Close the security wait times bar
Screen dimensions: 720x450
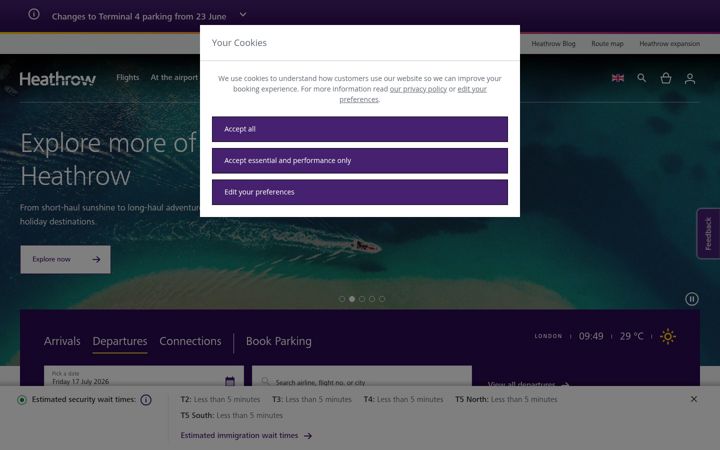pos(694,399)
